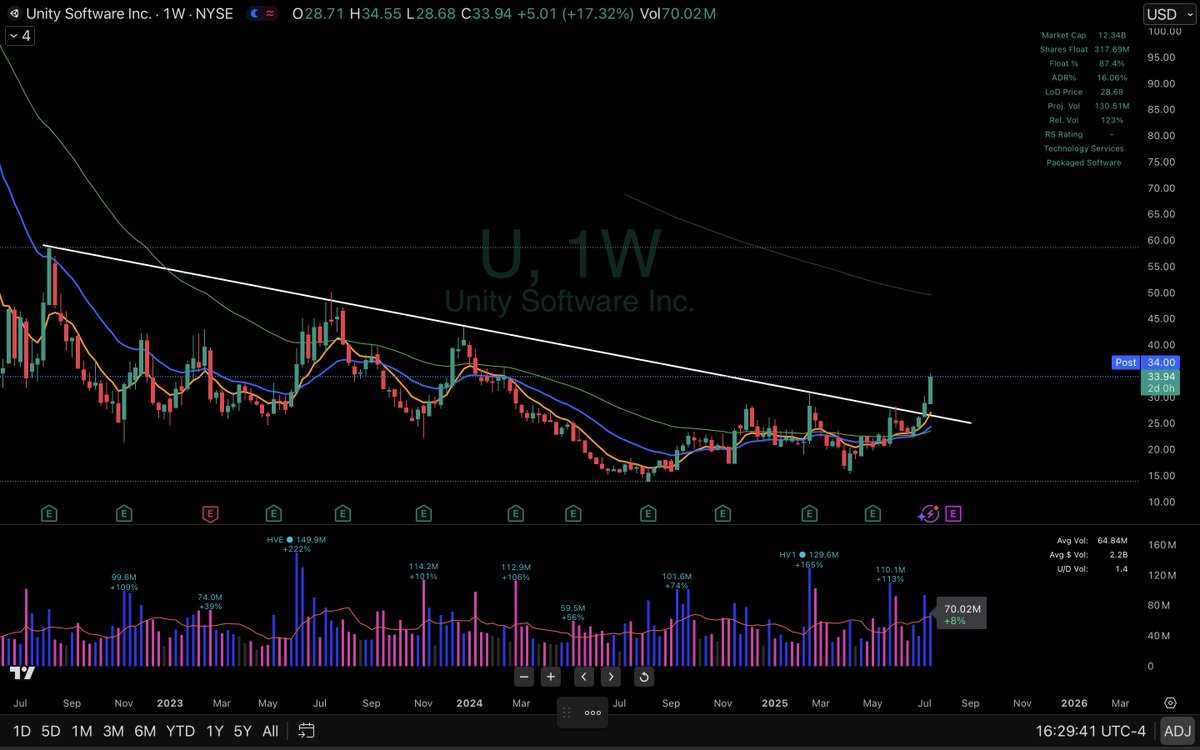The image size is (1200, 750).
Task: Select the 1Y date range
Action: click(214, 731)
